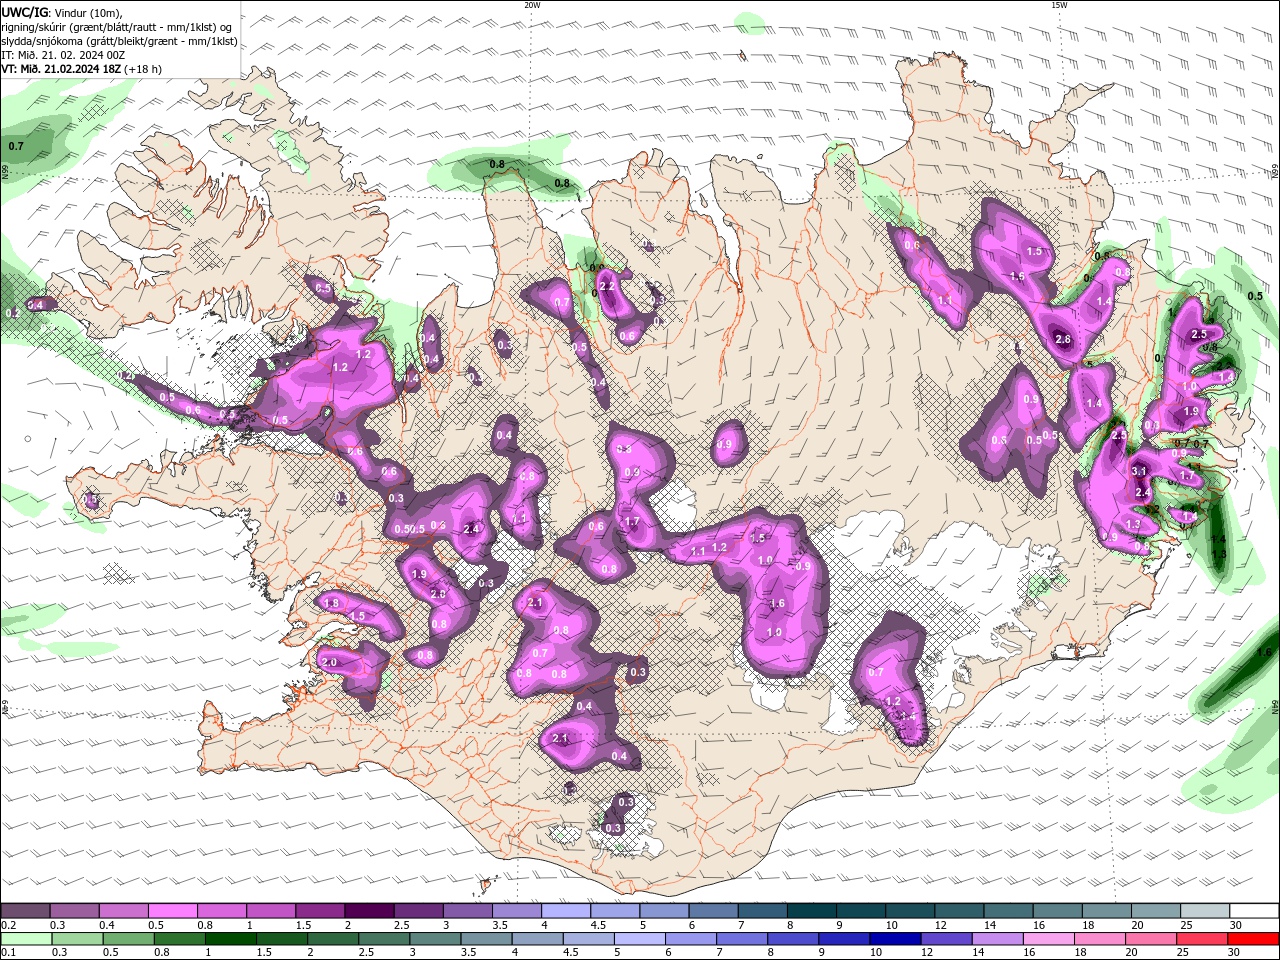Pick the dark teal upper swatch labeled 8
1280x960 pixels.
point(810,911)
